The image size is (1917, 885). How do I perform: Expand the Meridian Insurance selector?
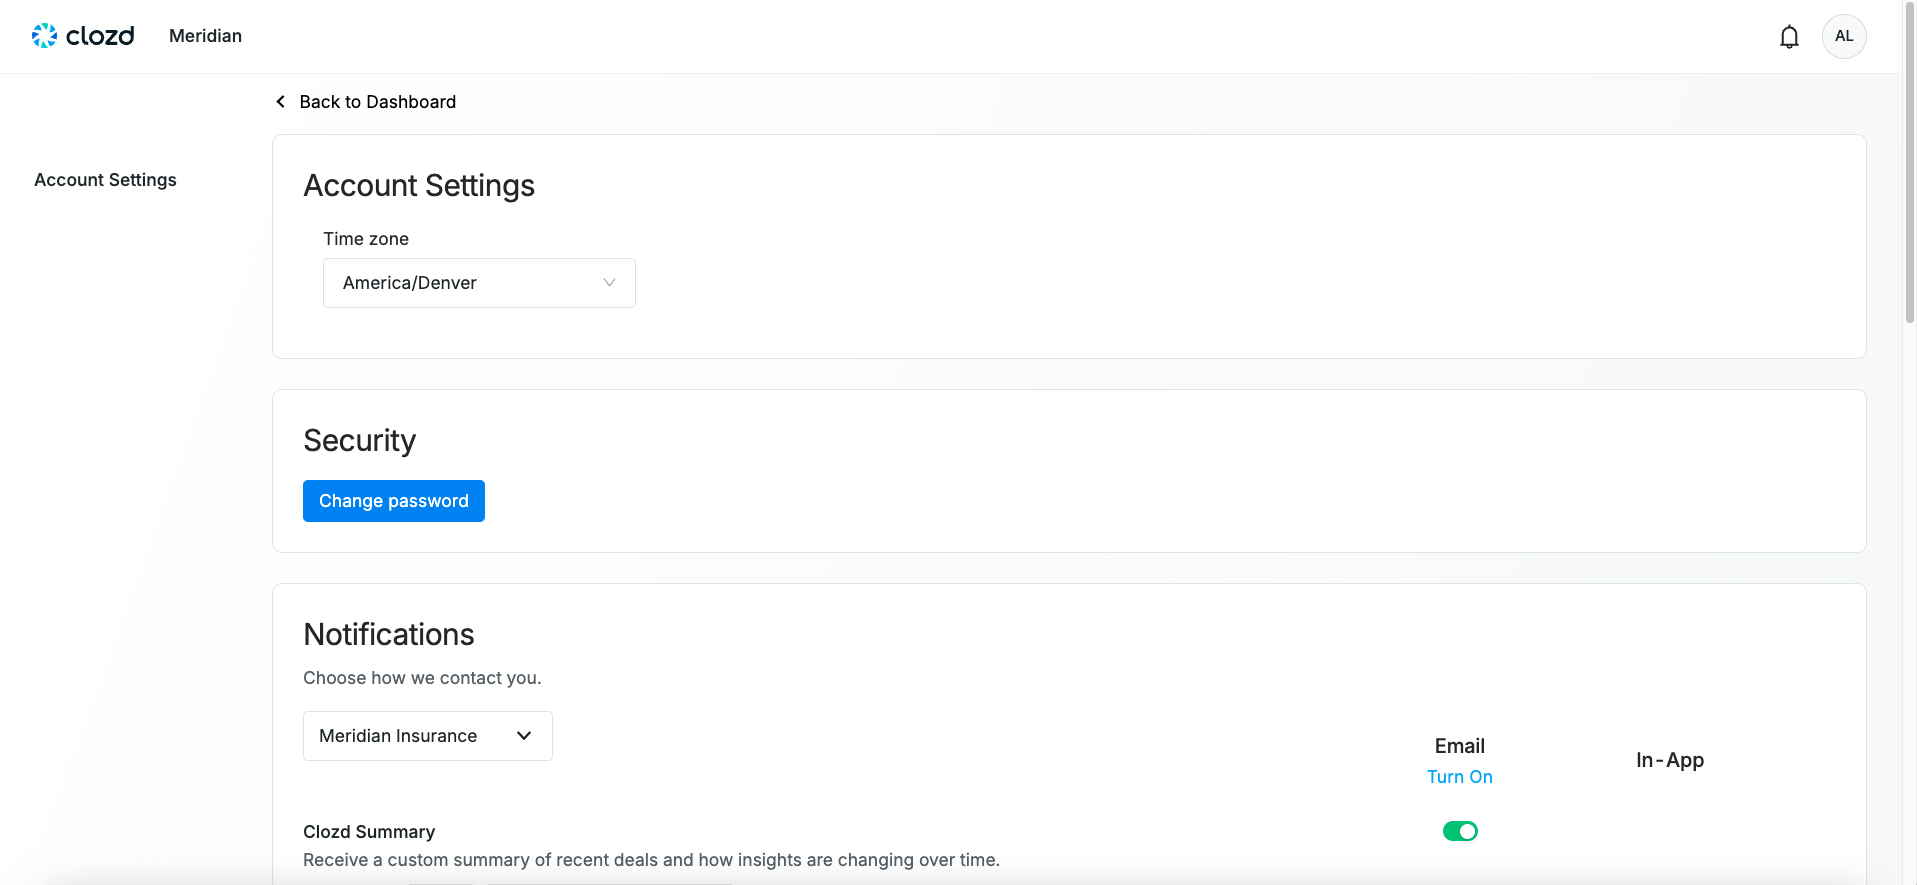coord(428,736)
